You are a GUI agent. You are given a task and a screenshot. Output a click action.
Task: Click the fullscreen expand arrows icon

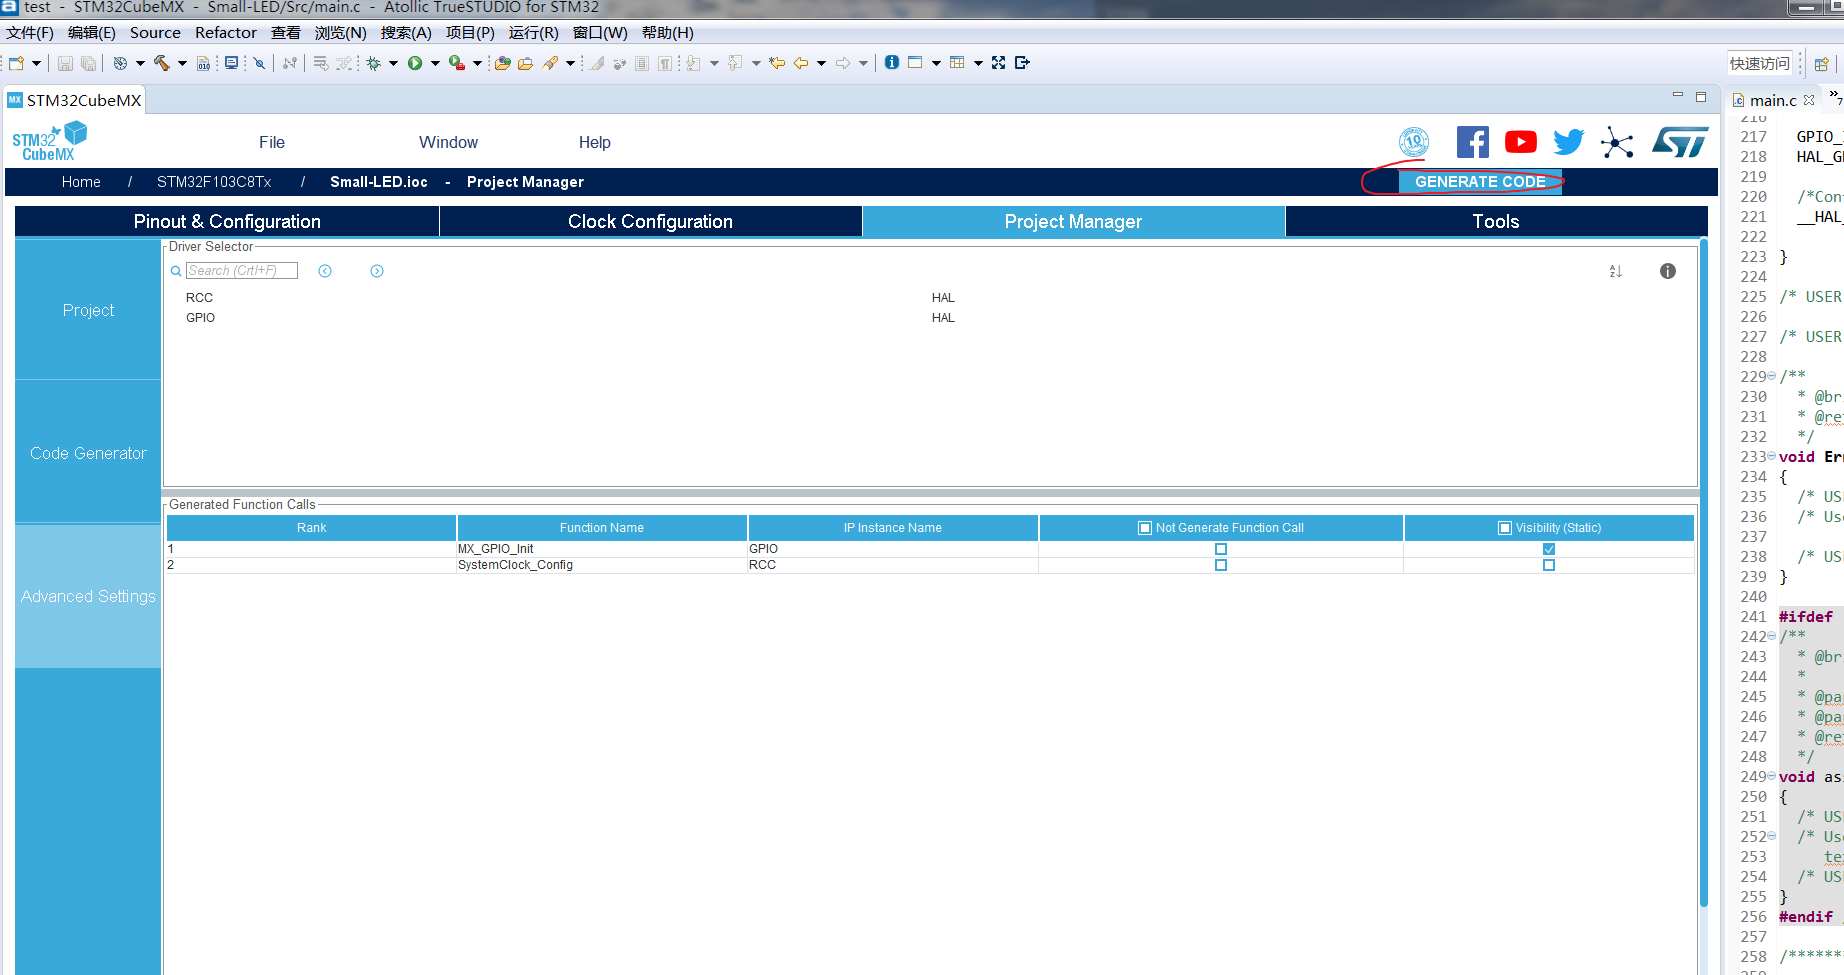[x=998, y=62]
